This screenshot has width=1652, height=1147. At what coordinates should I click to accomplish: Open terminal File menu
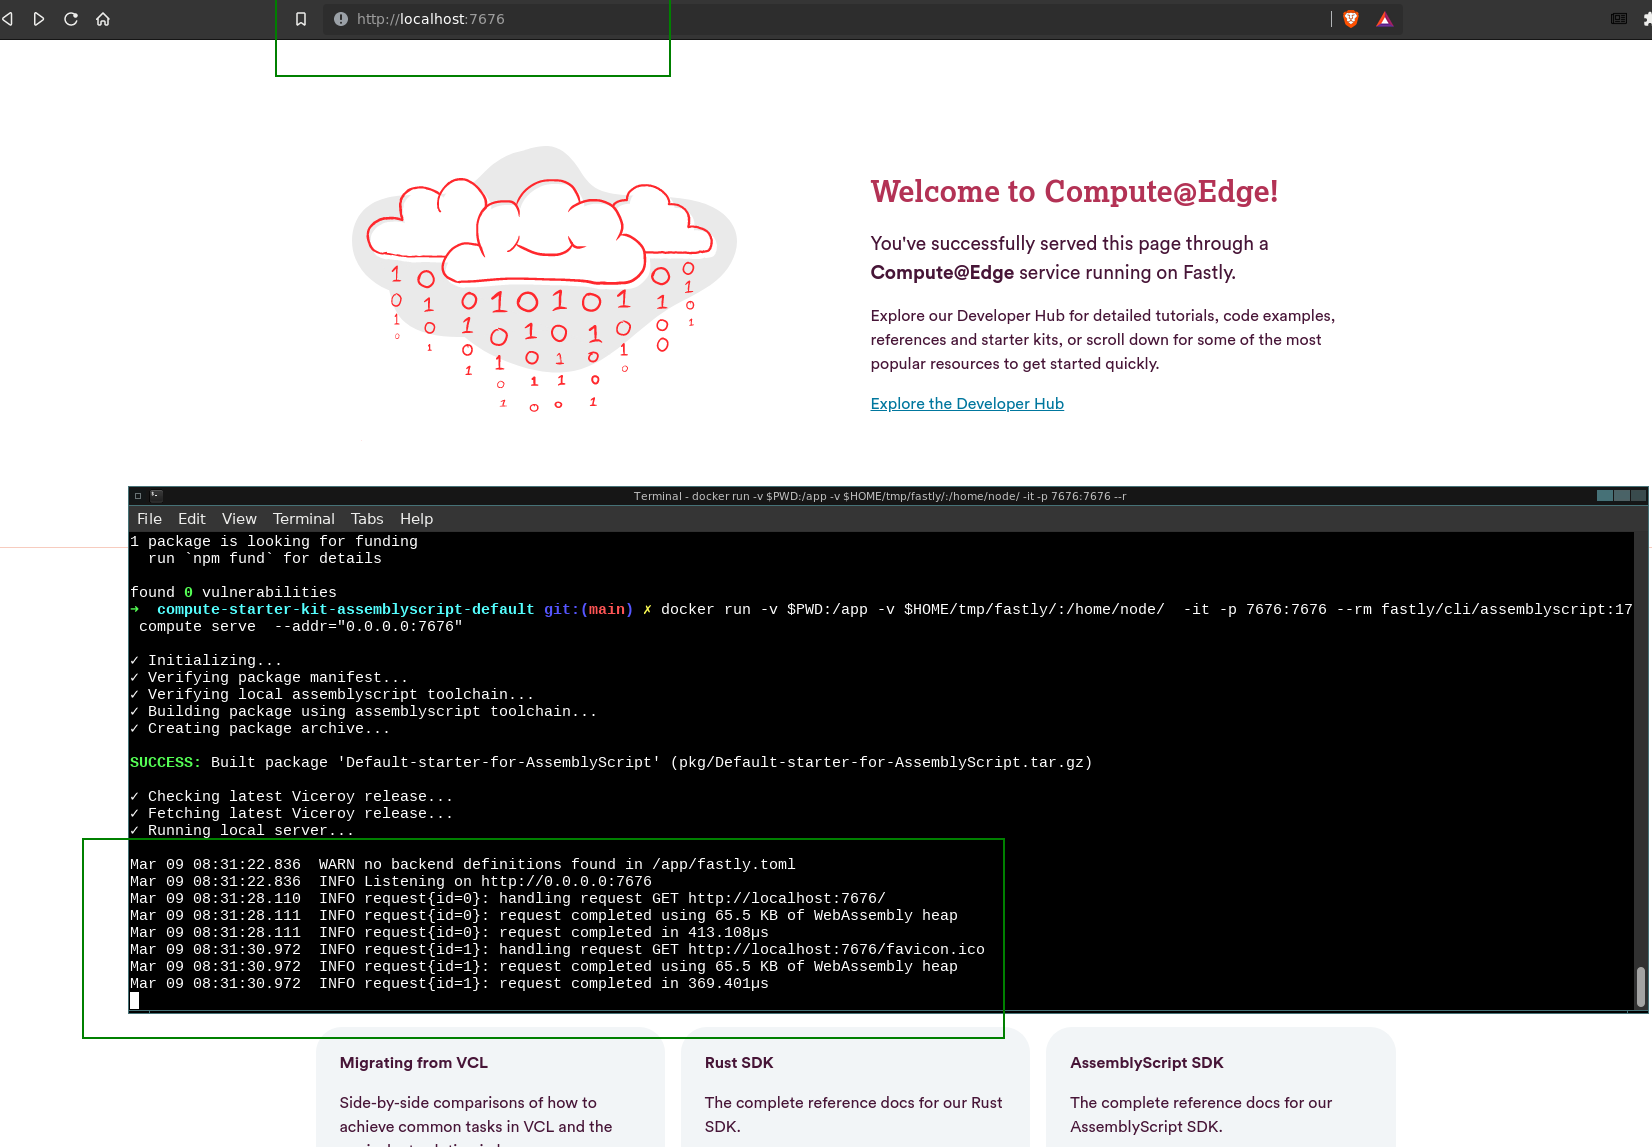tap(149, 518)
